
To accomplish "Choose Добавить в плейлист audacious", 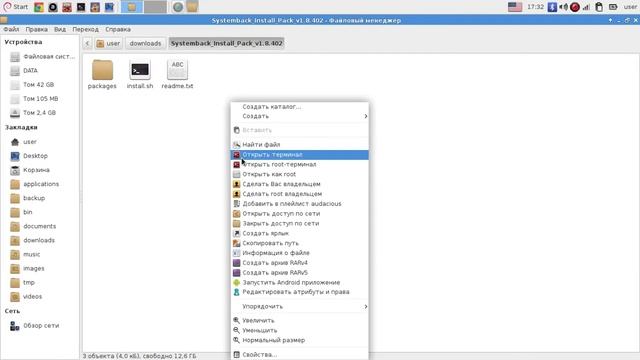I will pos(300,204).
